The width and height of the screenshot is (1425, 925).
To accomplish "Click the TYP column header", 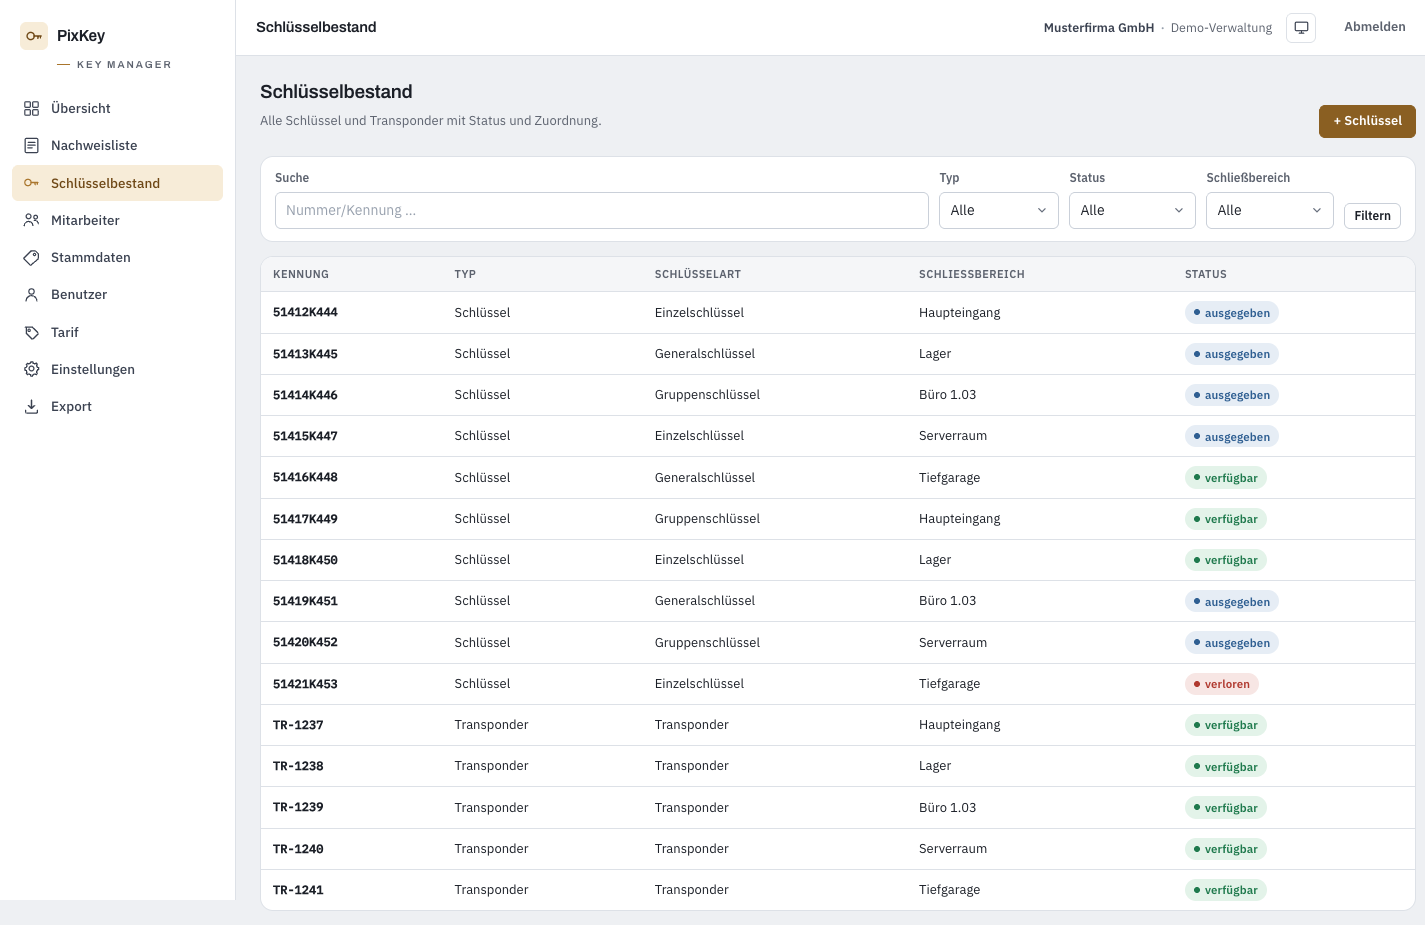I will (x=465, y=274).
